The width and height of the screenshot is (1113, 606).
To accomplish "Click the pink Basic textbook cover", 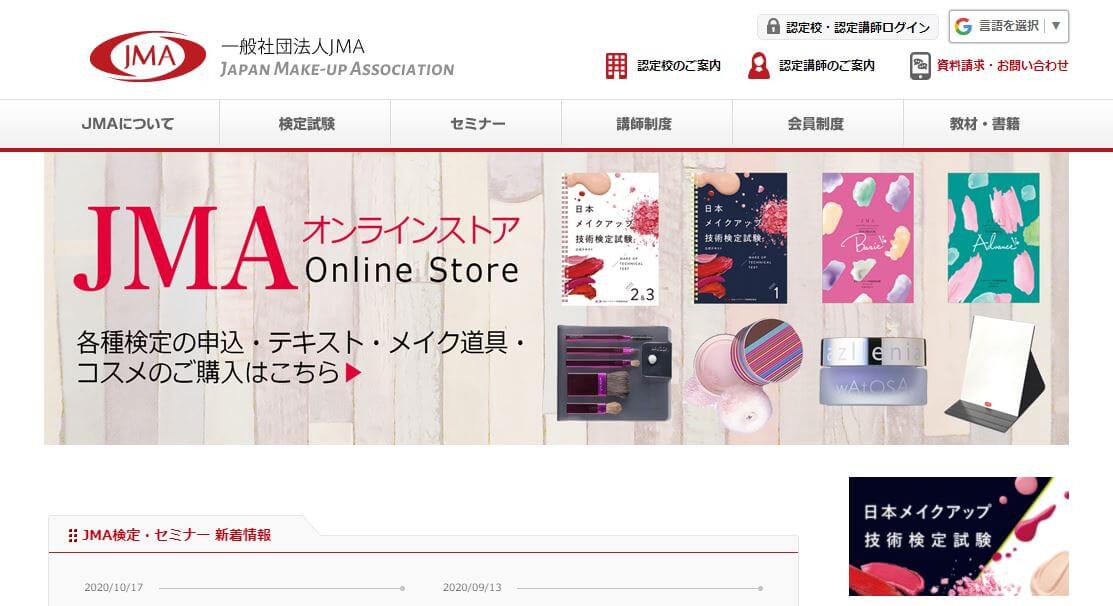I will [867, 238].
